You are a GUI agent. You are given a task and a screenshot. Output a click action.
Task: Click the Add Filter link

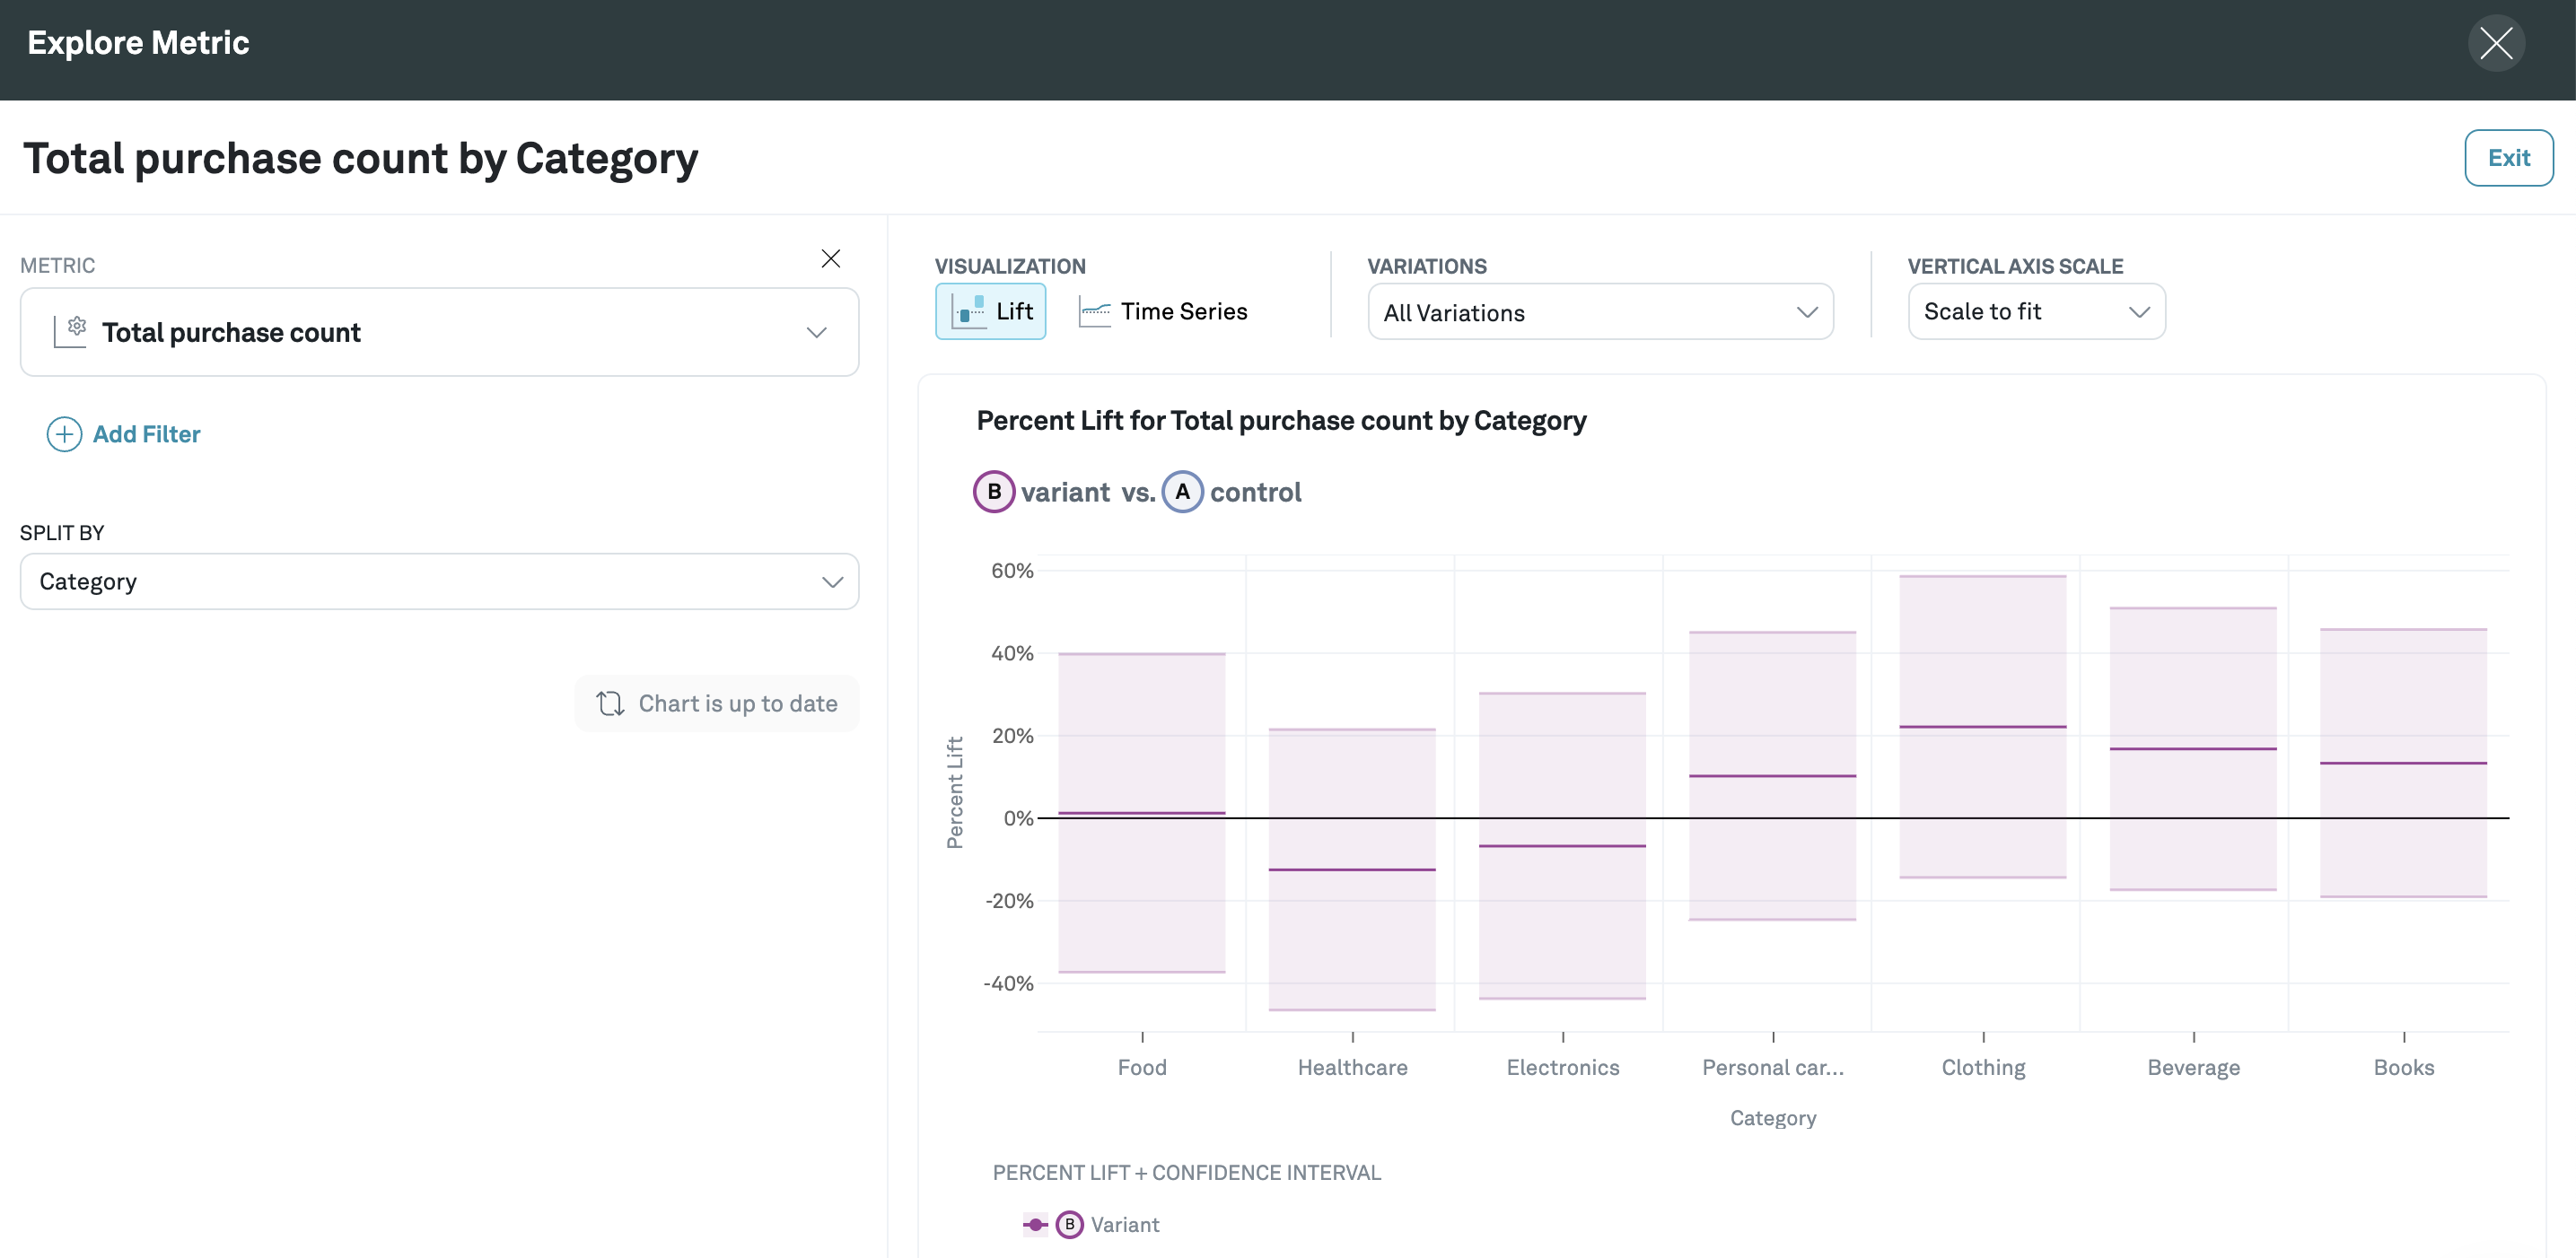[x=146, y=434]
